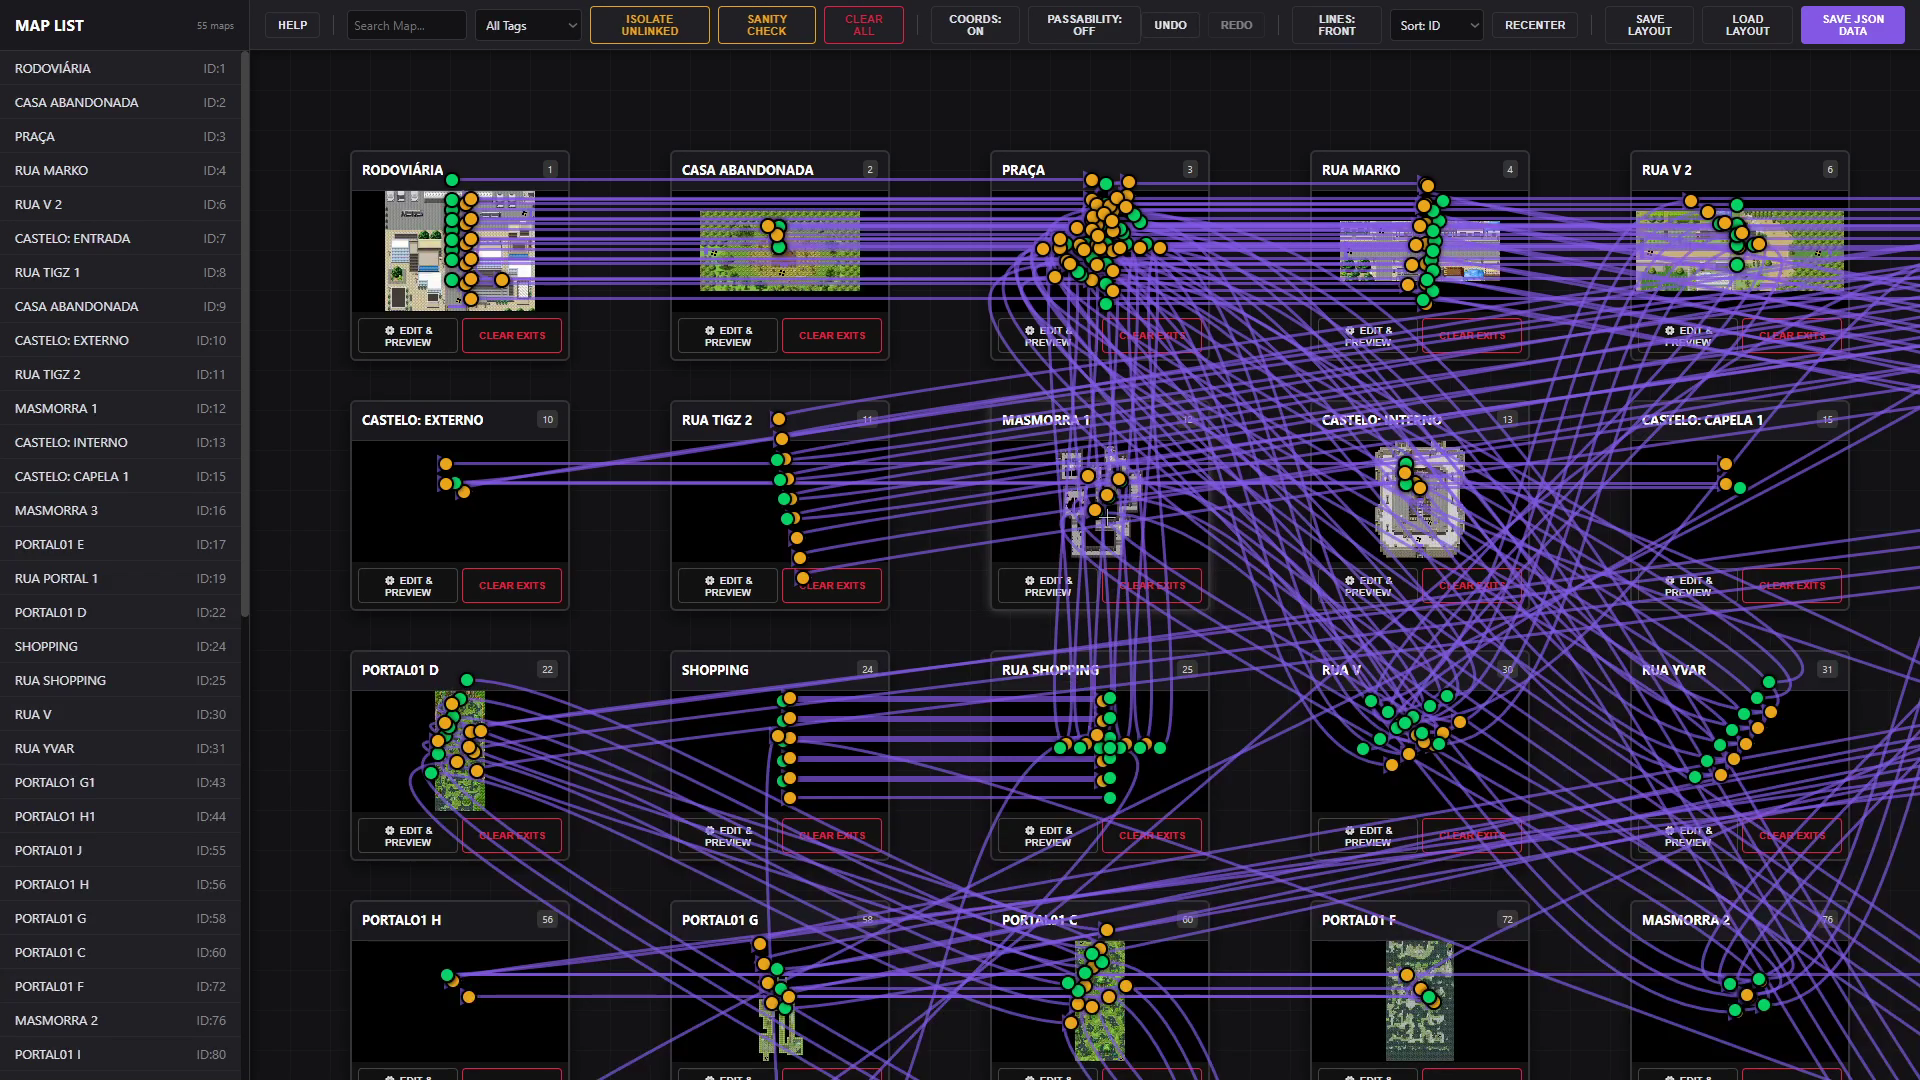Switch LINES: FRONT toggle

pyautogui.click(x=1336, y=25)
